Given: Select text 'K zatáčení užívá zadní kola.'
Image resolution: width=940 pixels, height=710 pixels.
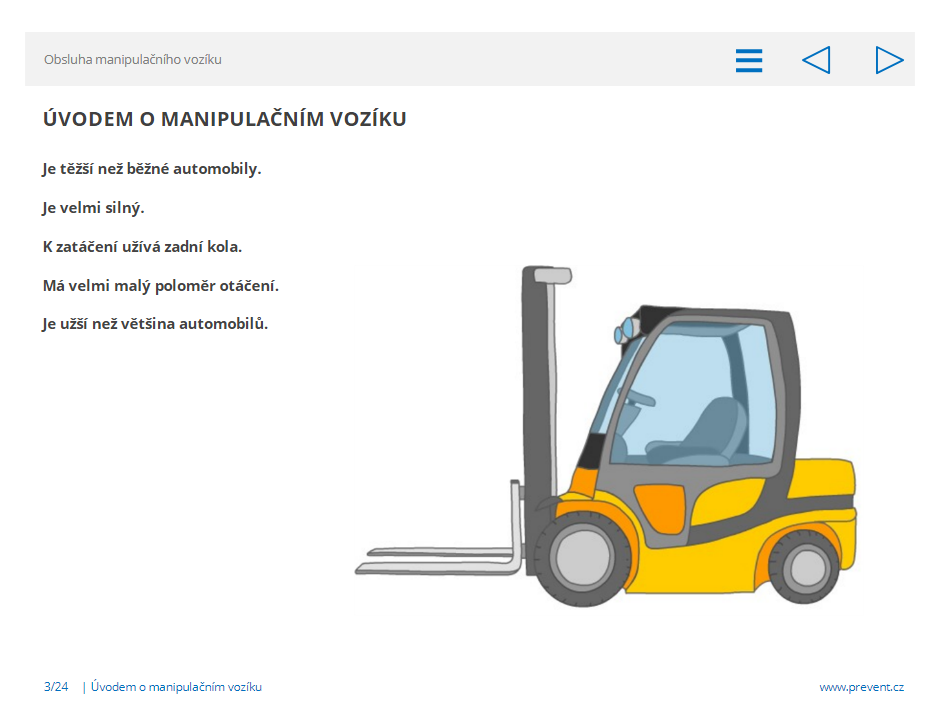Looking at the screenshot, I should [x=142, y=246].
